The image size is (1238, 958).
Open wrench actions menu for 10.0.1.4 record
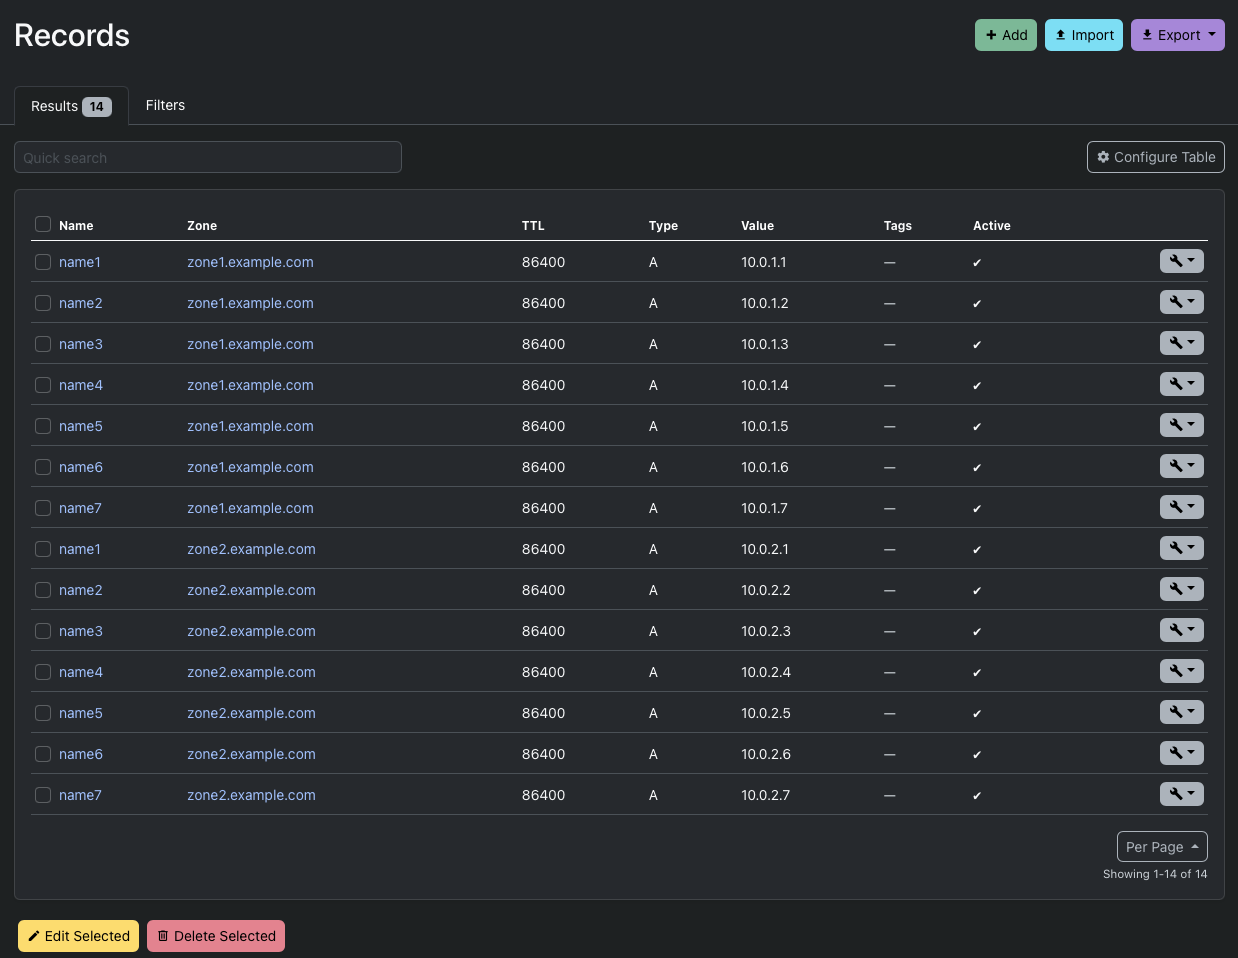[1181, 384]
